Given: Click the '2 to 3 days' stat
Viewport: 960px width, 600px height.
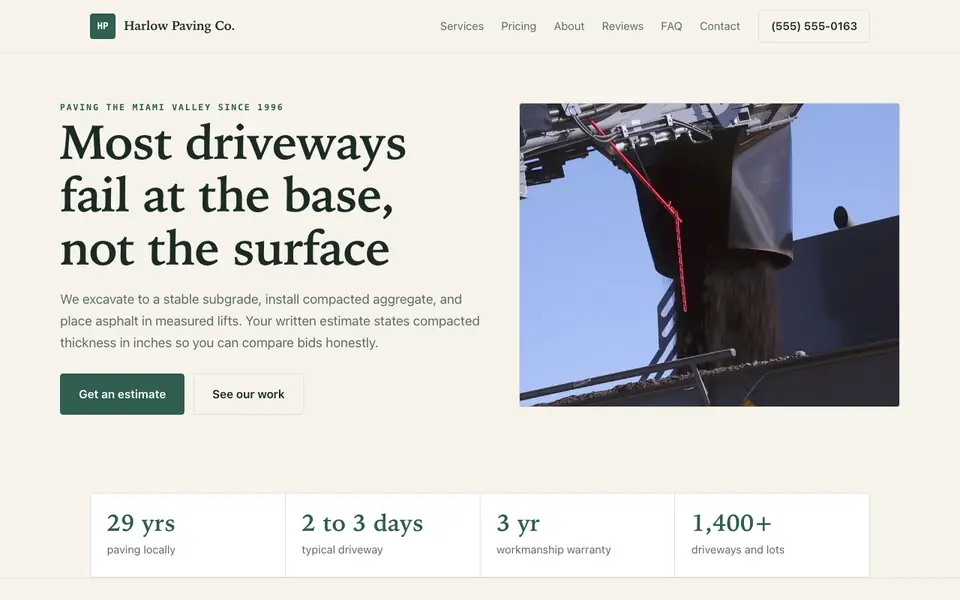Looking at the screenshot, I should pyautogui.click(x=362, y=523).
